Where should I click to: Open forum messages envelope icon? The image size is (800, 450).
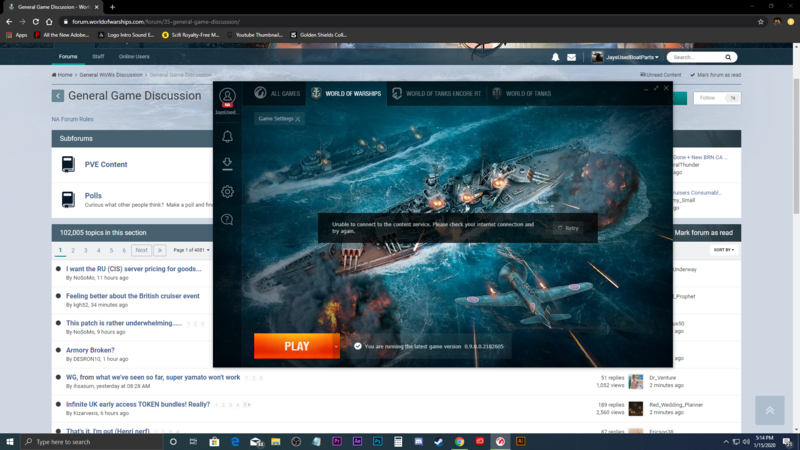coord(571,57)
